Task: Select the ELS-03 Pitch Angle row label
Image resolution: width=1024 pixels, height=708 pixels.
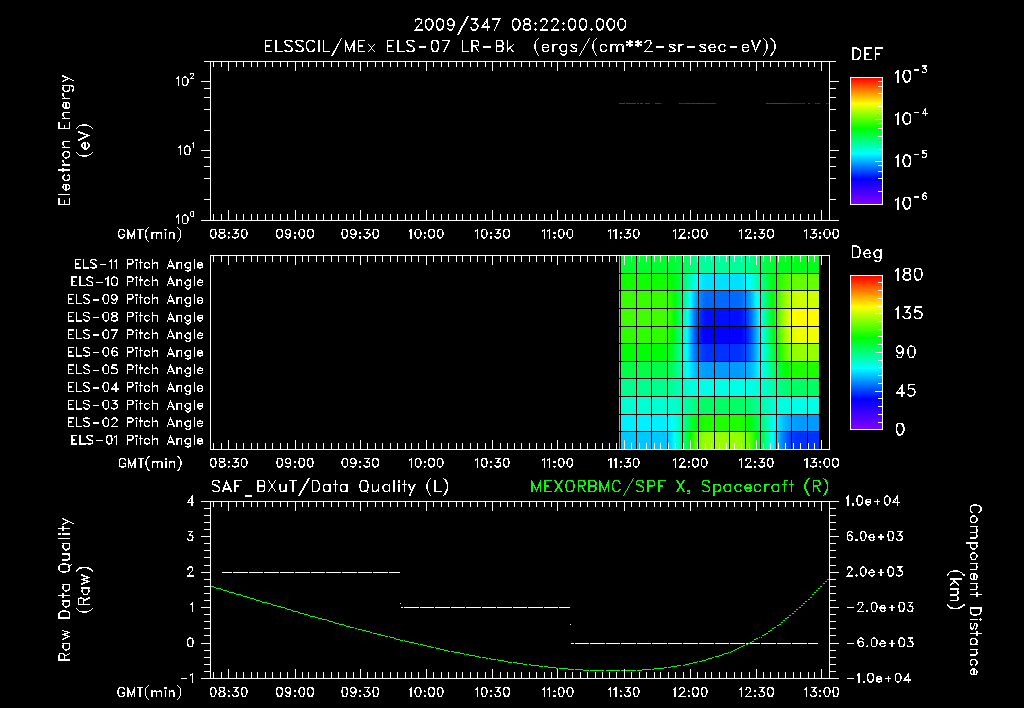Action: pyautogui.click(x=135, y=405)
